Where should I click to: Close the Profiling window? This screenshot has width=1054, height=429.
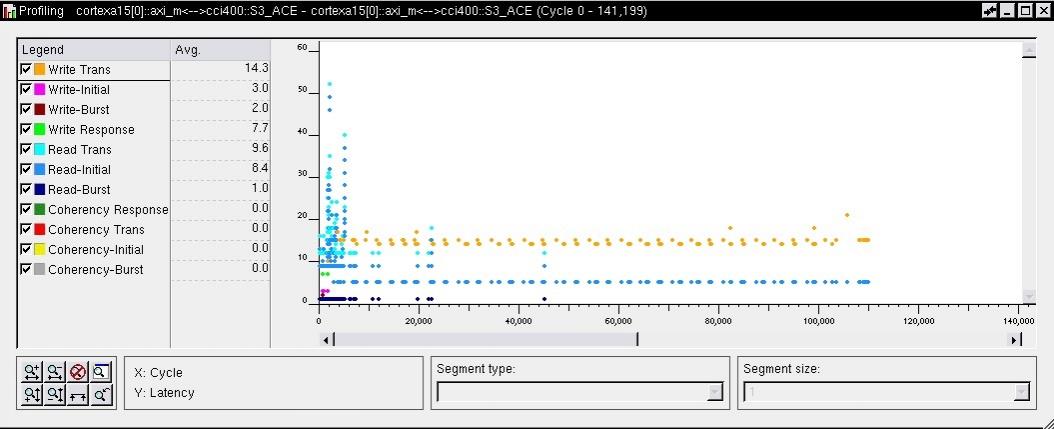pos(1042,11)
